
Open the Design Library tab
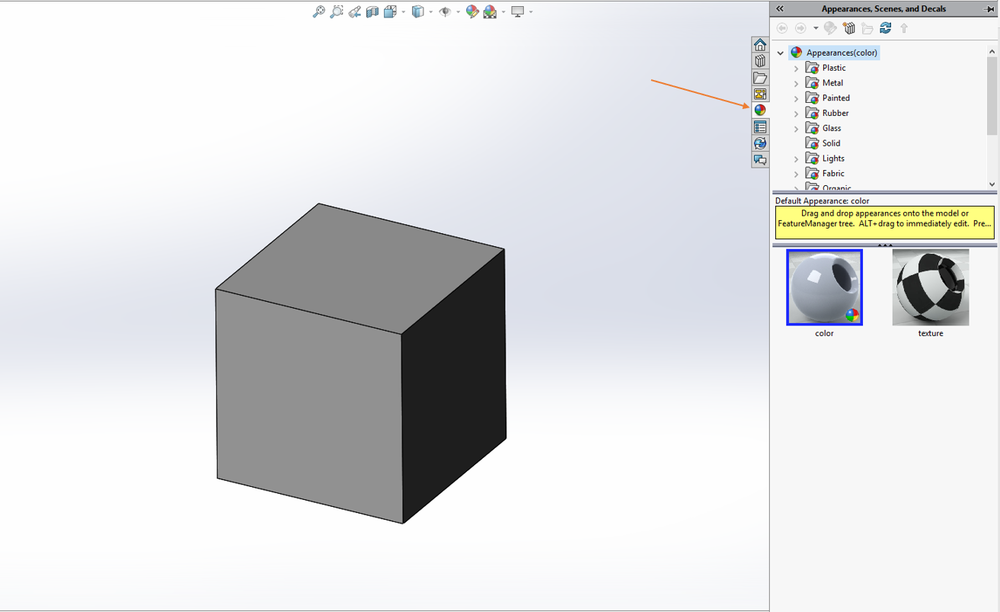click(760, 61)
